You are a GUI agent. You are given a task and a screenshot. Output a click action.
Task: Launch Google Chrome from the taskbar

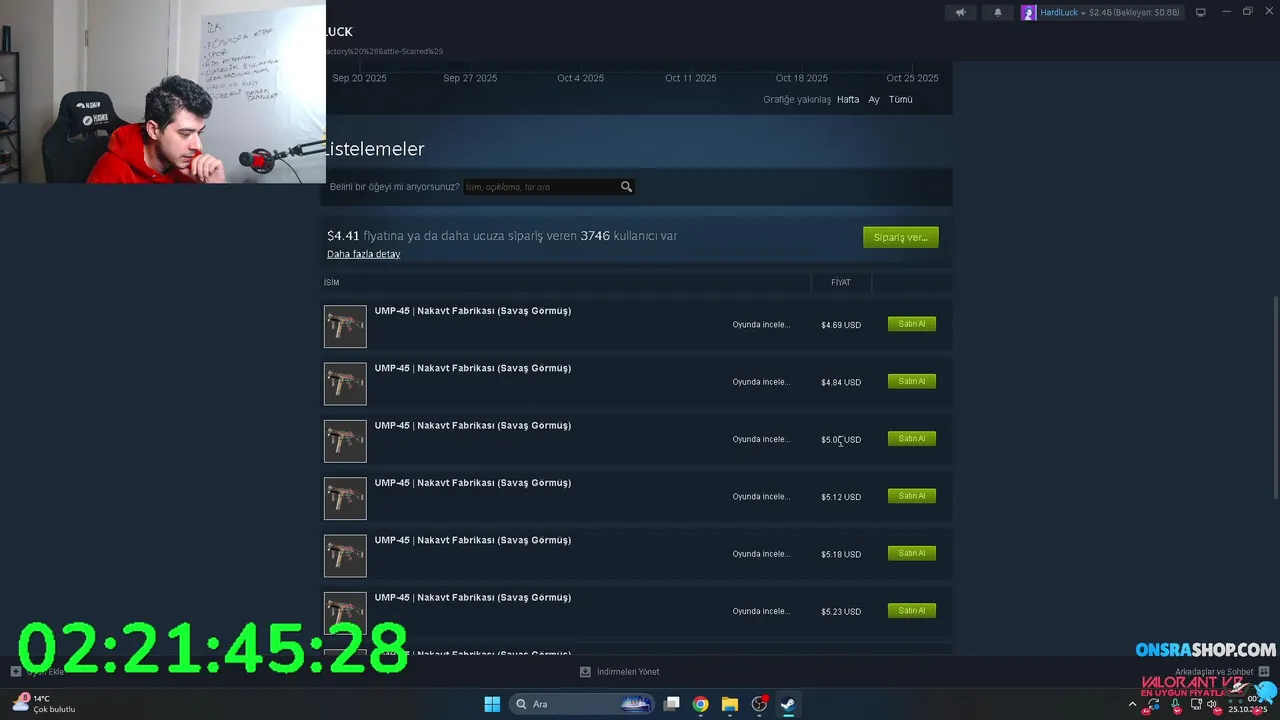click(x=701, y=704)
